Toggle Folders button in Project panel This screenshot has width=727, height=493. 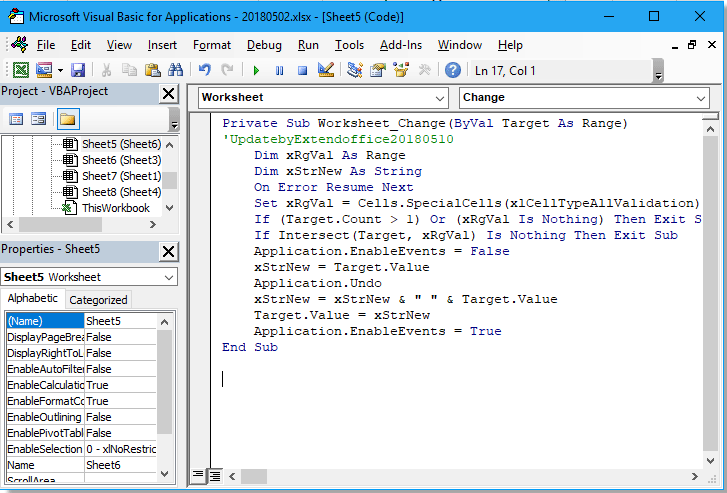[x=67, y=119]
